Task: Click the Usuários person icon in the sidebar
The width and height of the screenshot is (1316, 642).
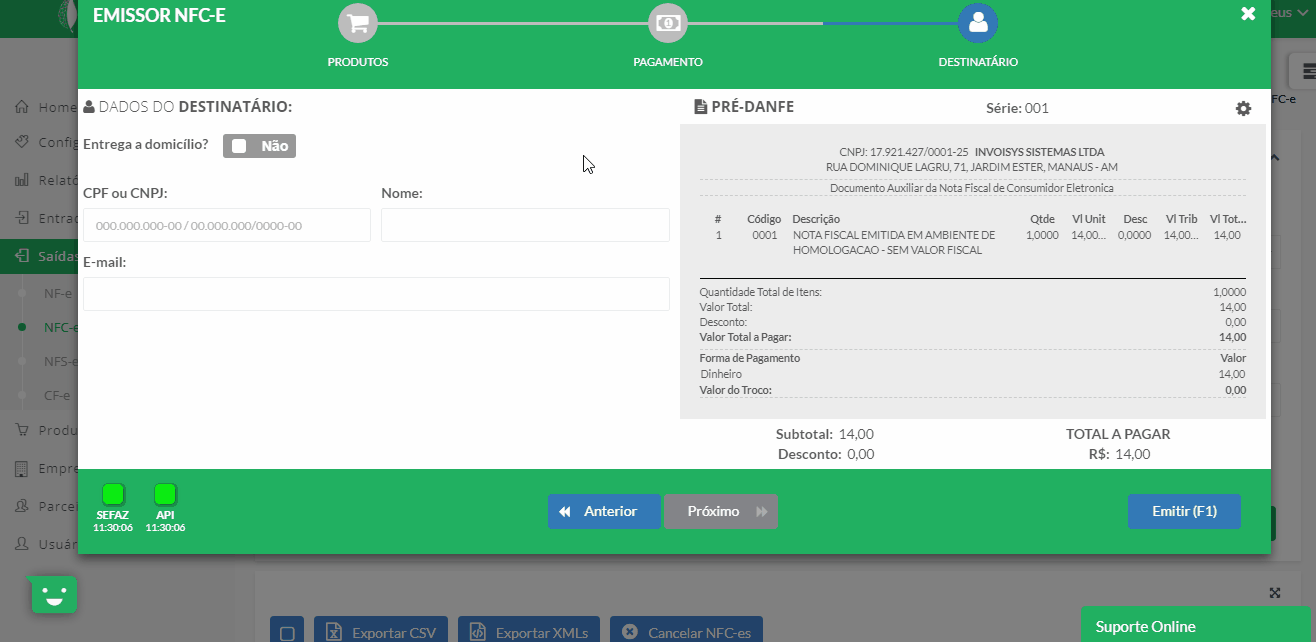Action: (22, 544)
